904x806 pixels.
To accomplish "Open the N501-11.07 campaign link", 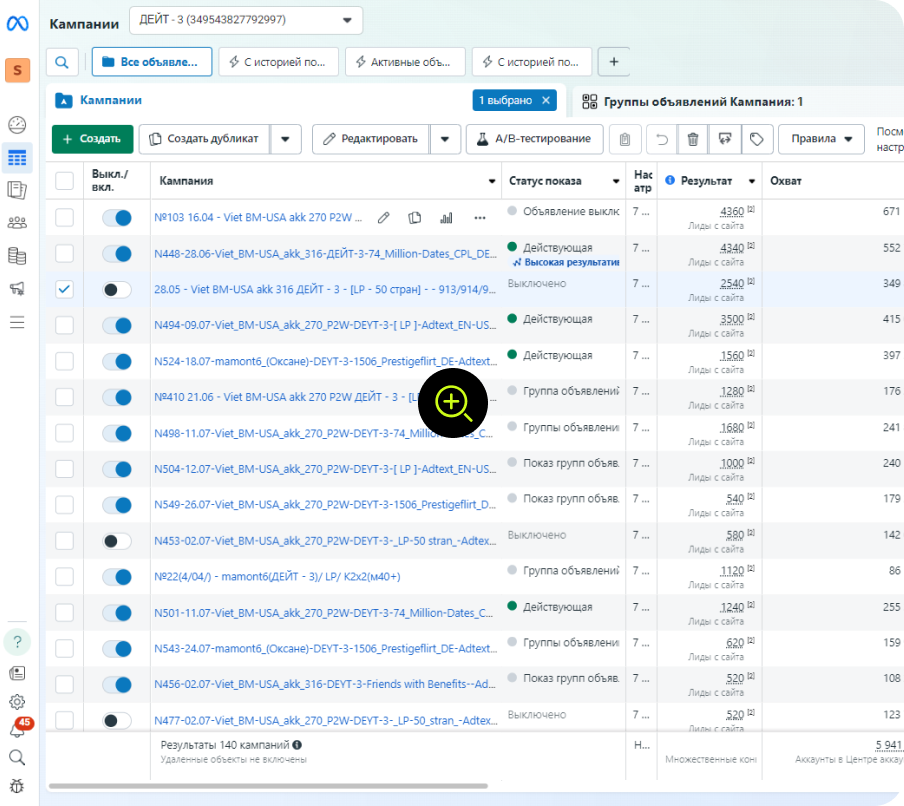I will 323,613.
